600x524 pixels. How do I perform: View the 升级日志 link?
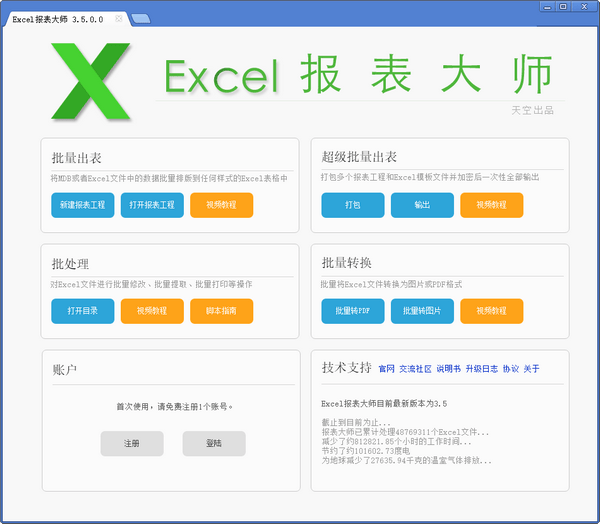click(x=482, y=369)
